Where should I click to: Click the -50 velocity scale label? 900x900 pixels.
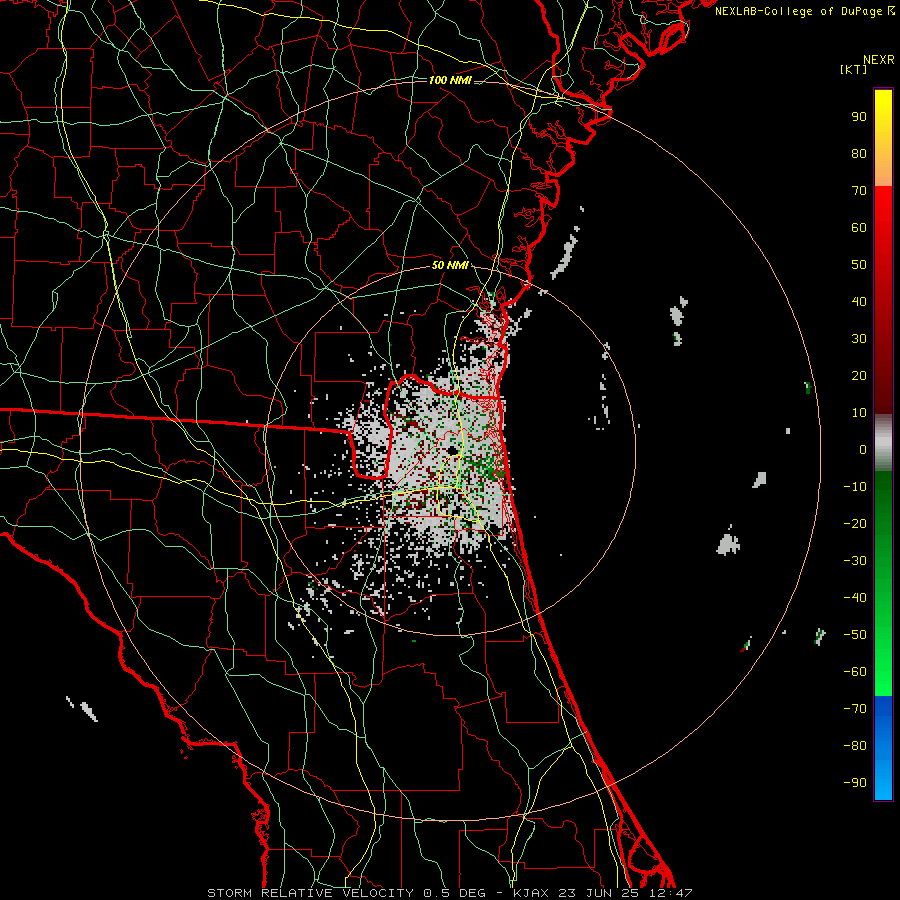coord(855,635)
